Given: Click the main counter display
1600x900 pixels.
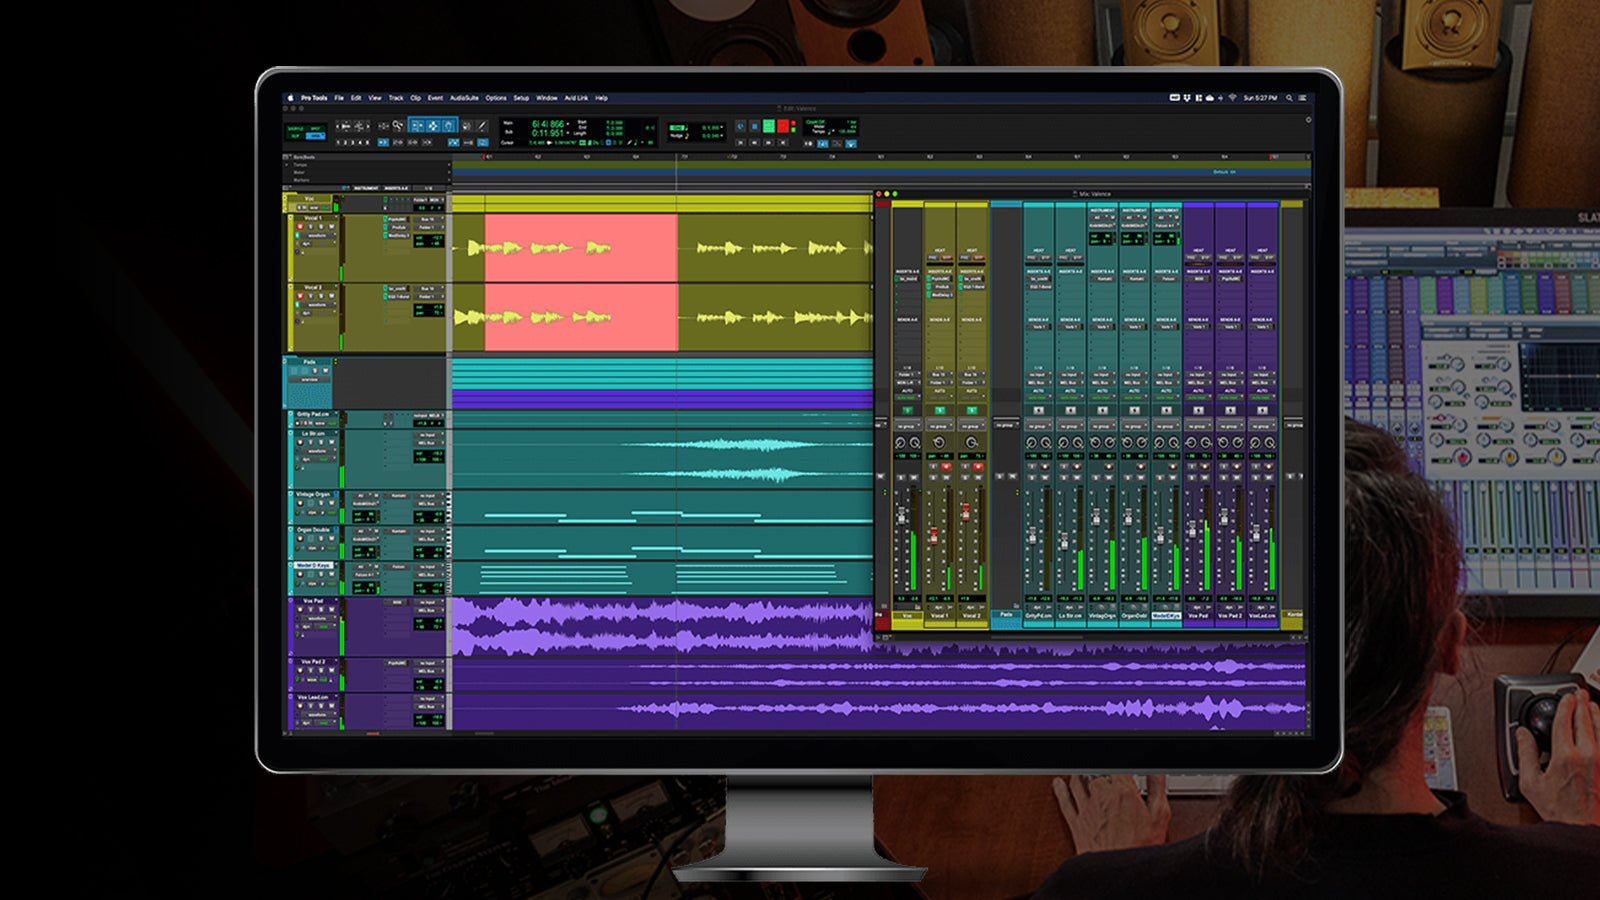Looking at the screenshot, I should click(547, 124).
